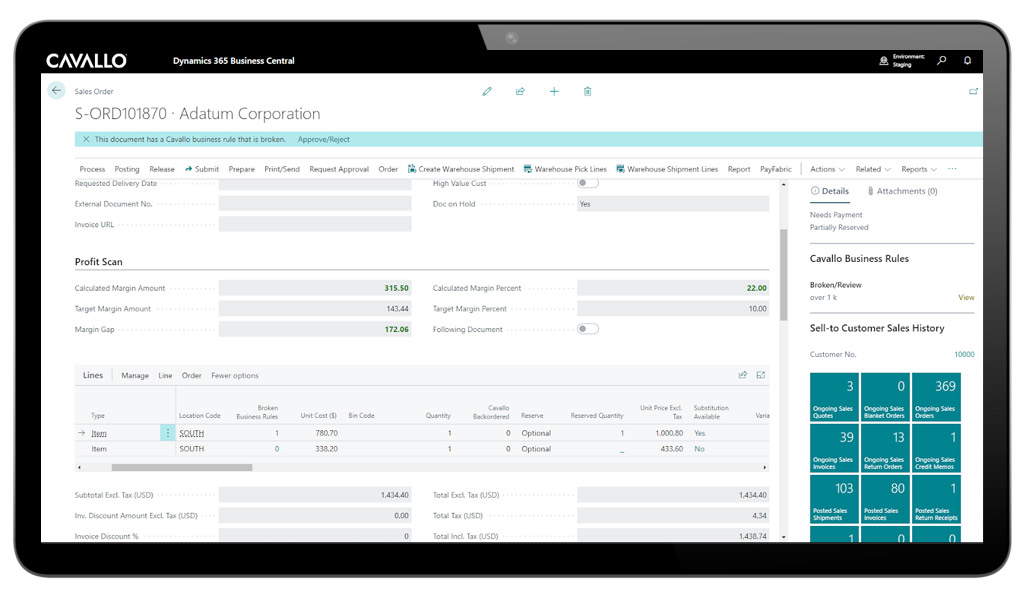Click the Margin Gap 172.06 value
This screenshot has height=596, width=1024.
click(x=396, y=330)
